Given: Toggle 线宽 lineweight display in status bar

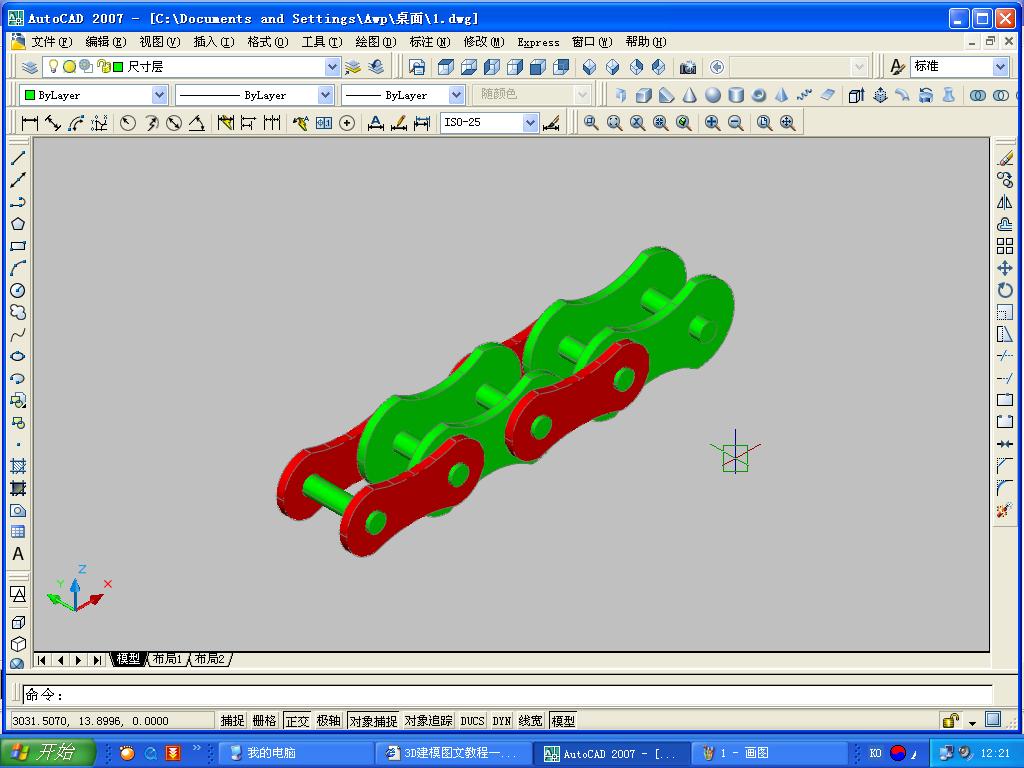Looking at the screenshot, I should click(x=530, y=720).
